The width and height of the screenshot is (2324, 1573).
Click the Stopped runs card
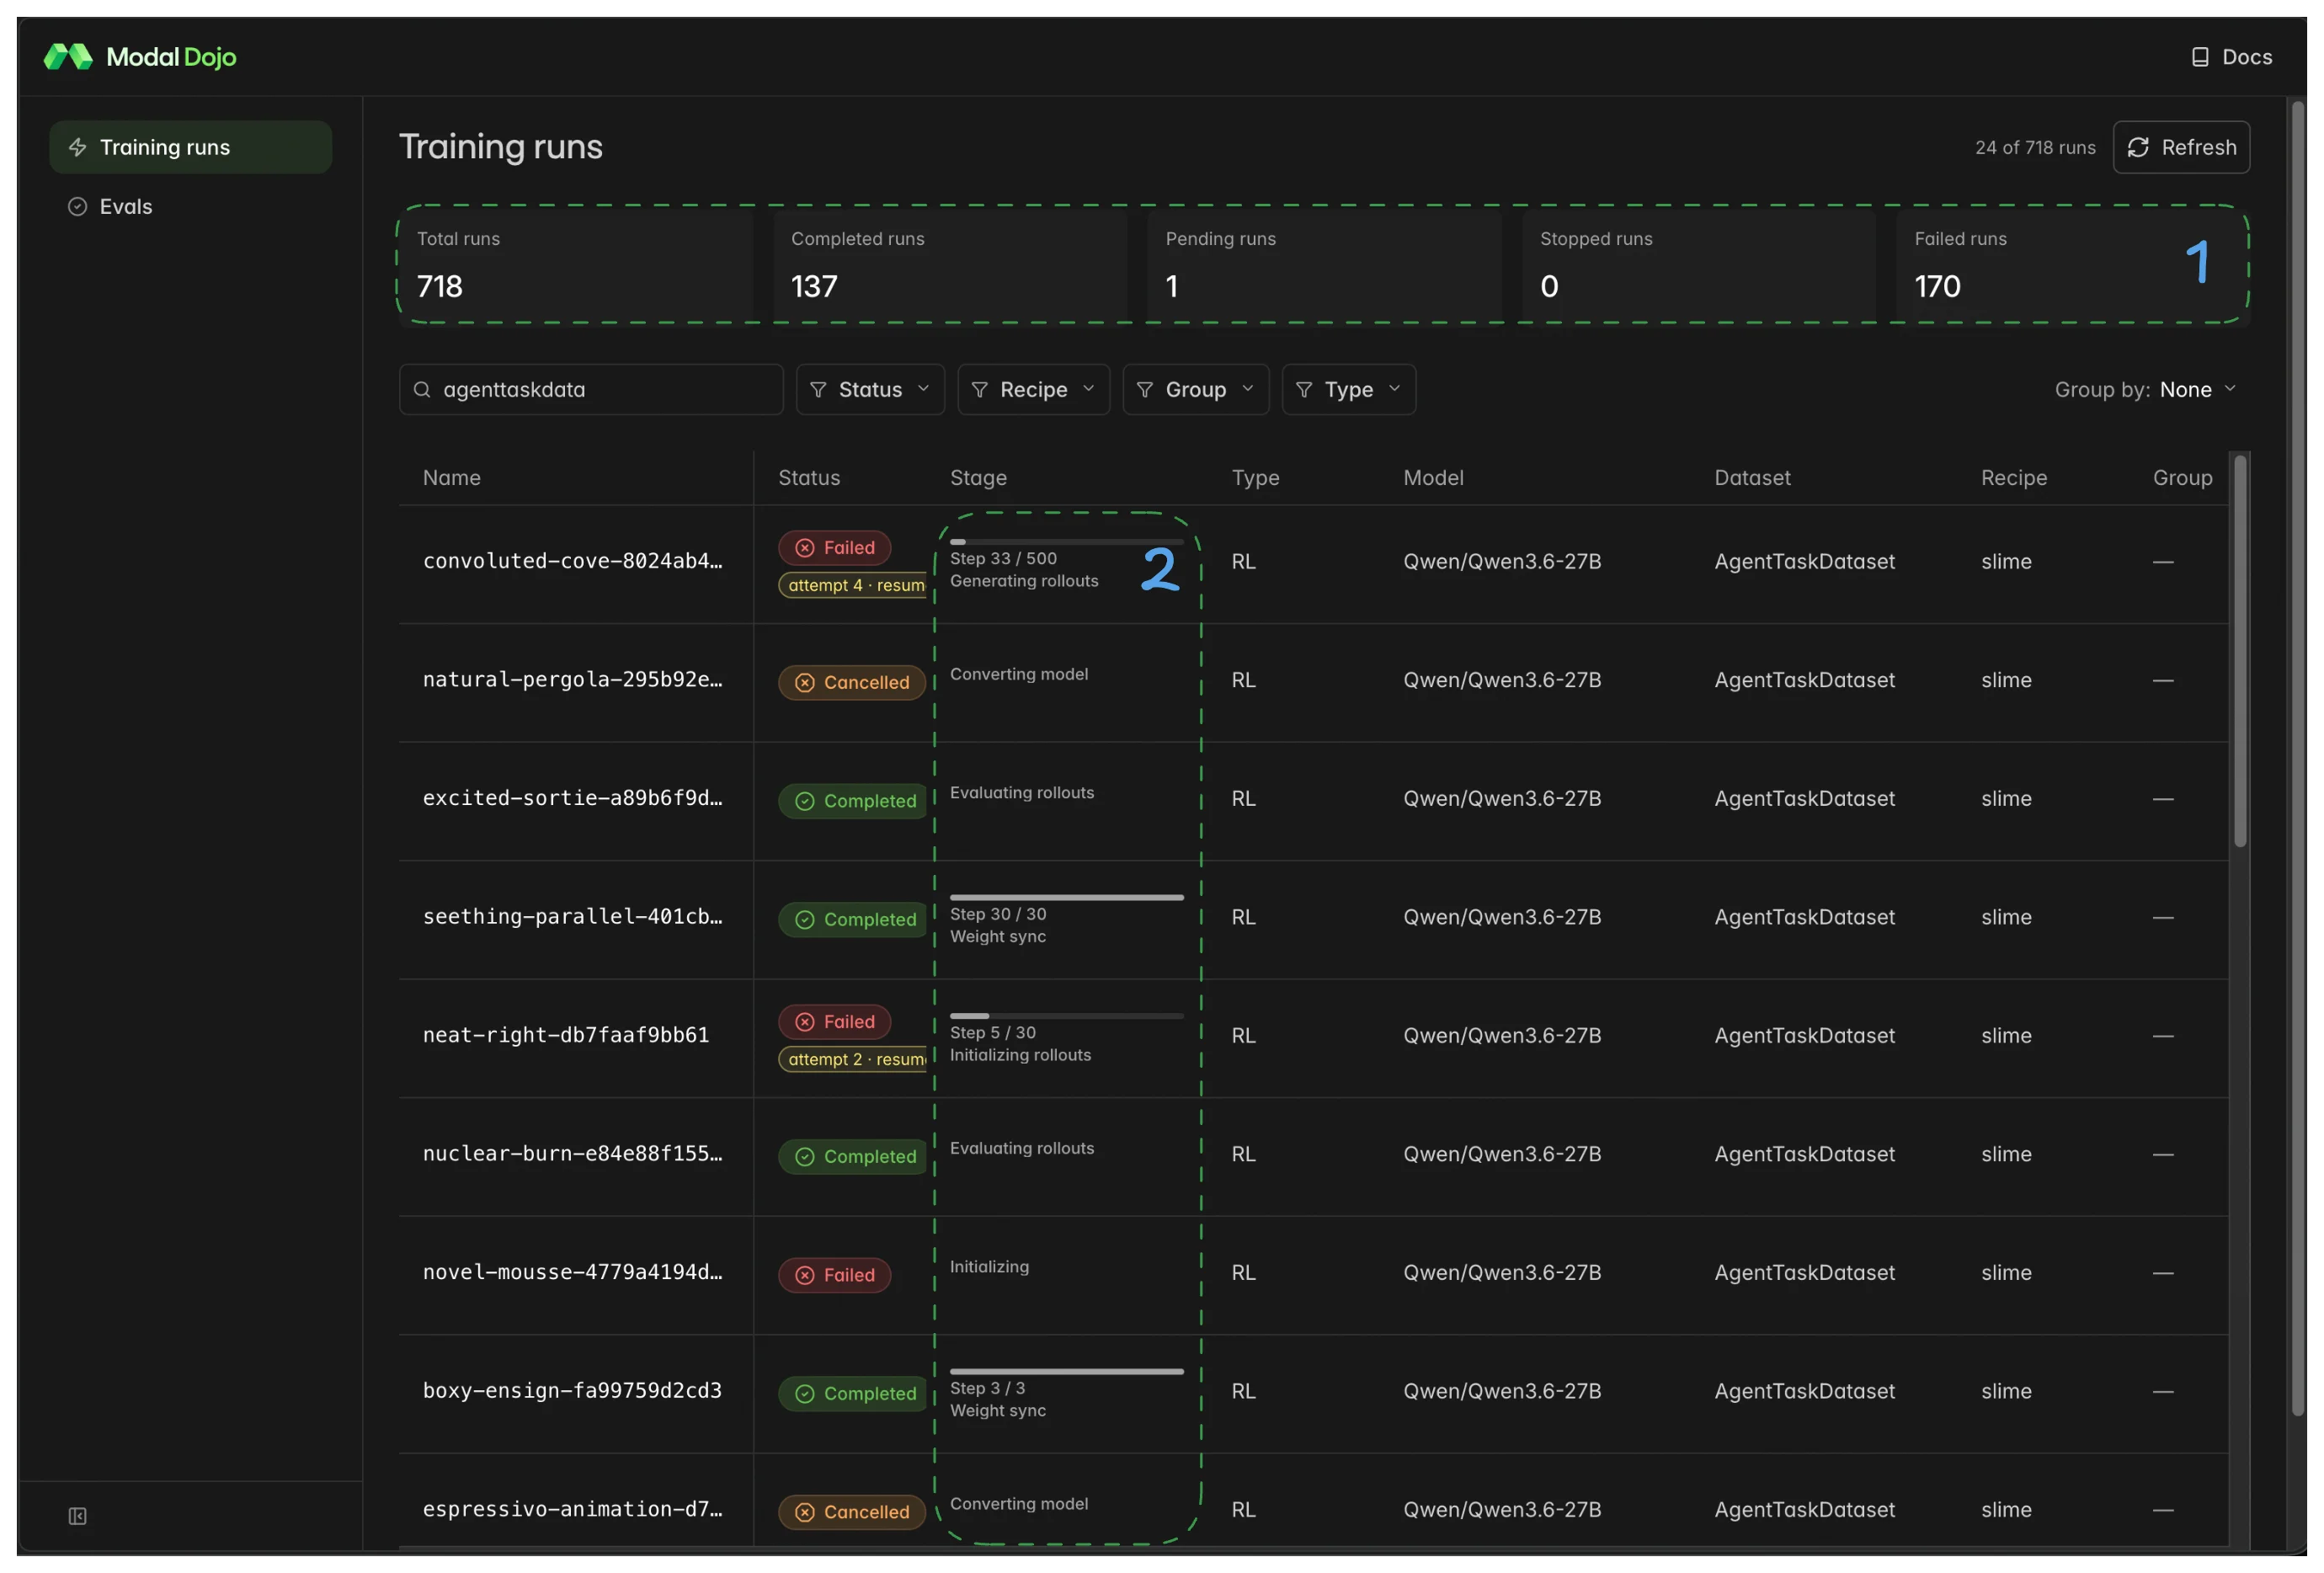[1698, 266]
